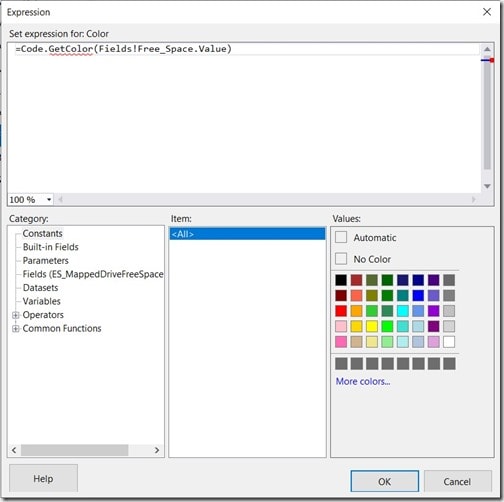
Task: Expand the Common Functions tree node
Action: (15, 329)
